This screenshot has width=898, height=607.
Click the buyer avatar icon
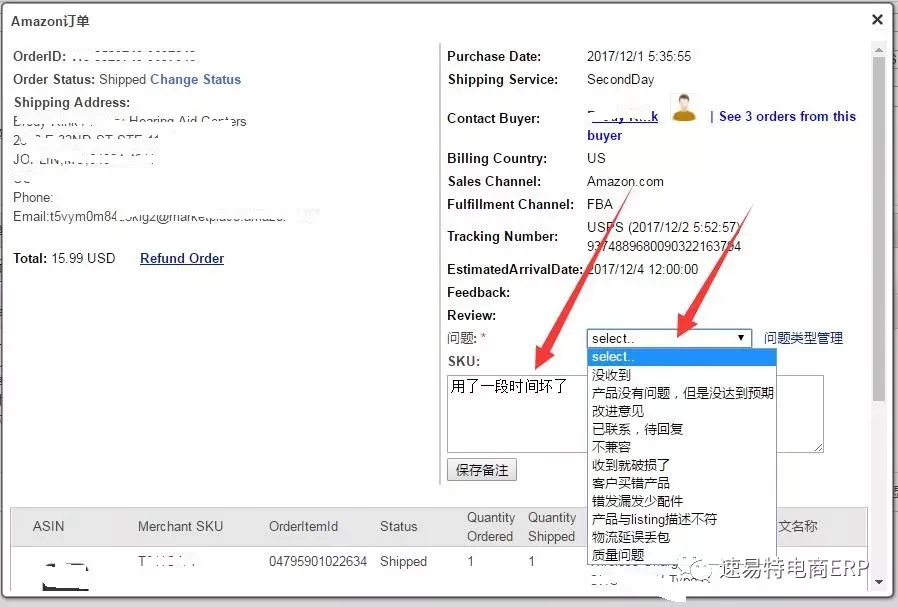tap(684, 108)
